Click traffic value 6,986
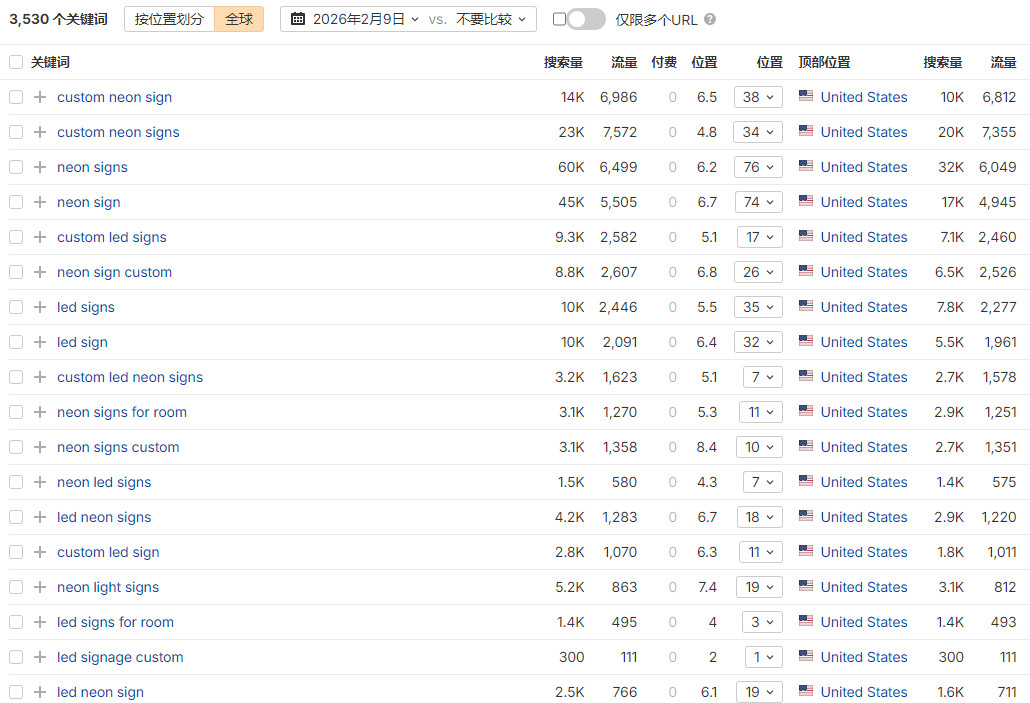The image size is (1030, 703). [618, 97]
